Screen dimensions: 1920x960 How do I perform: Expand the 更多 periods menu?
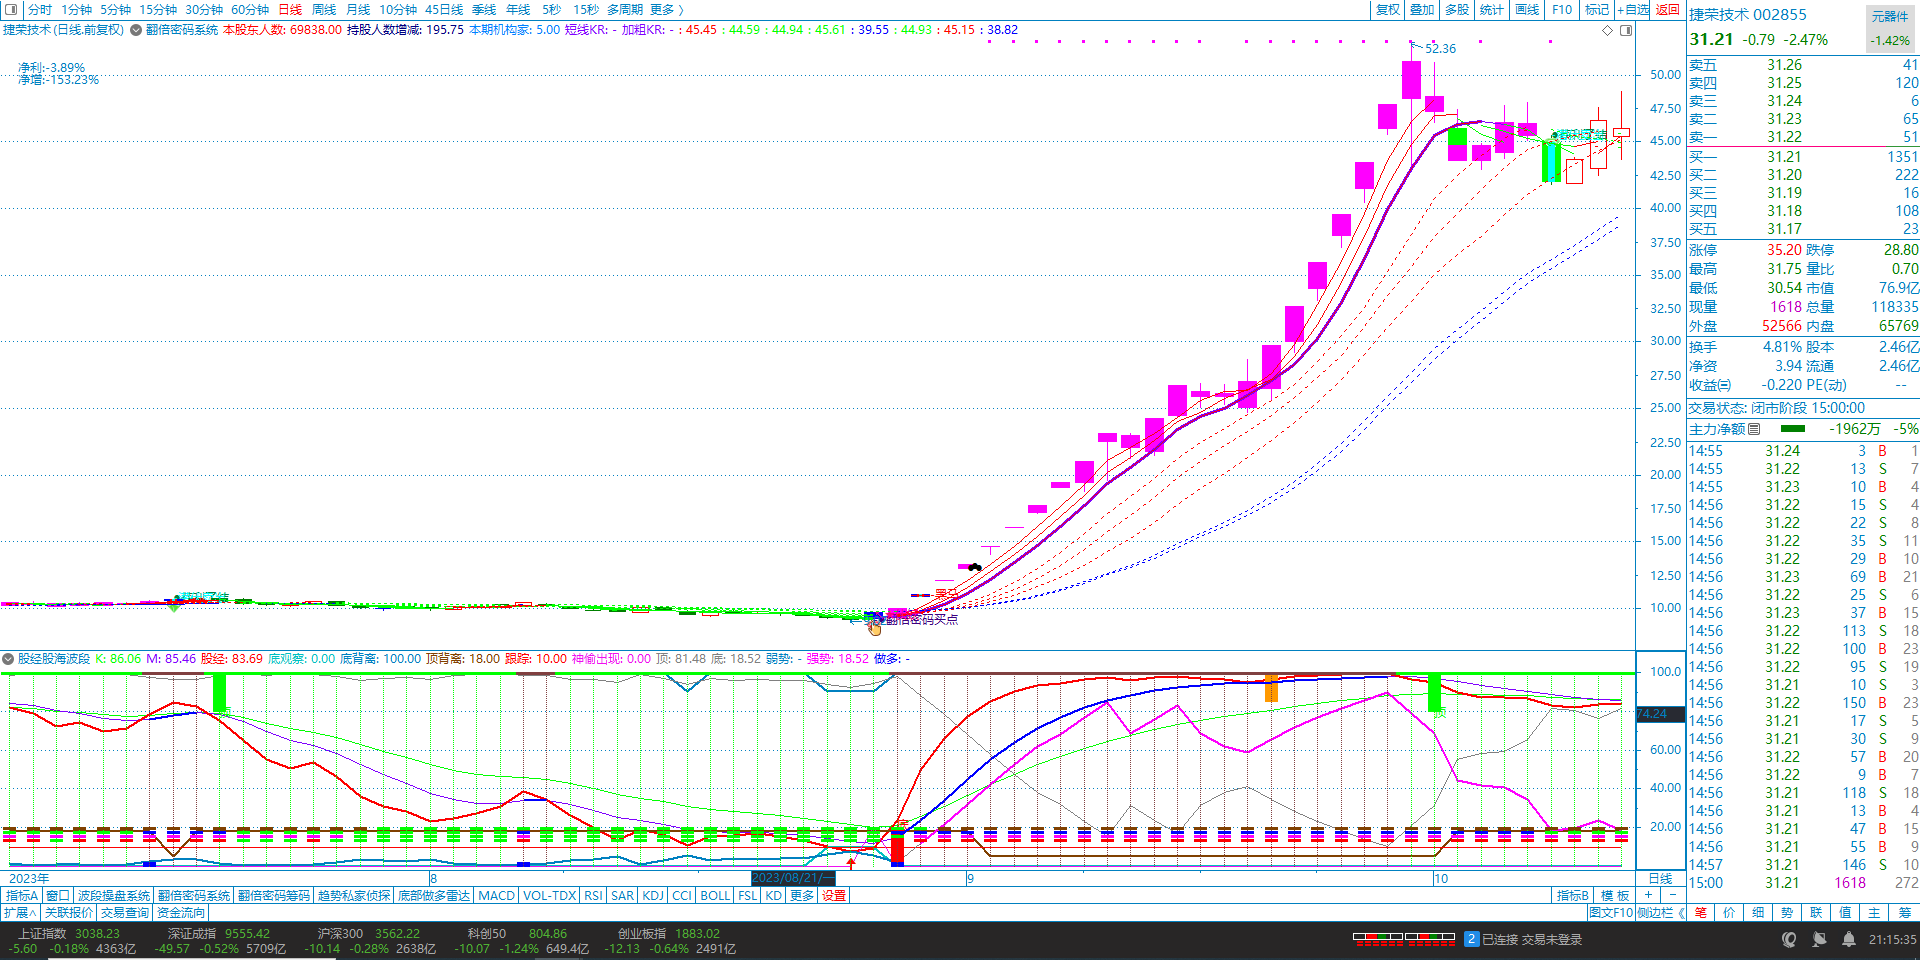667,10
